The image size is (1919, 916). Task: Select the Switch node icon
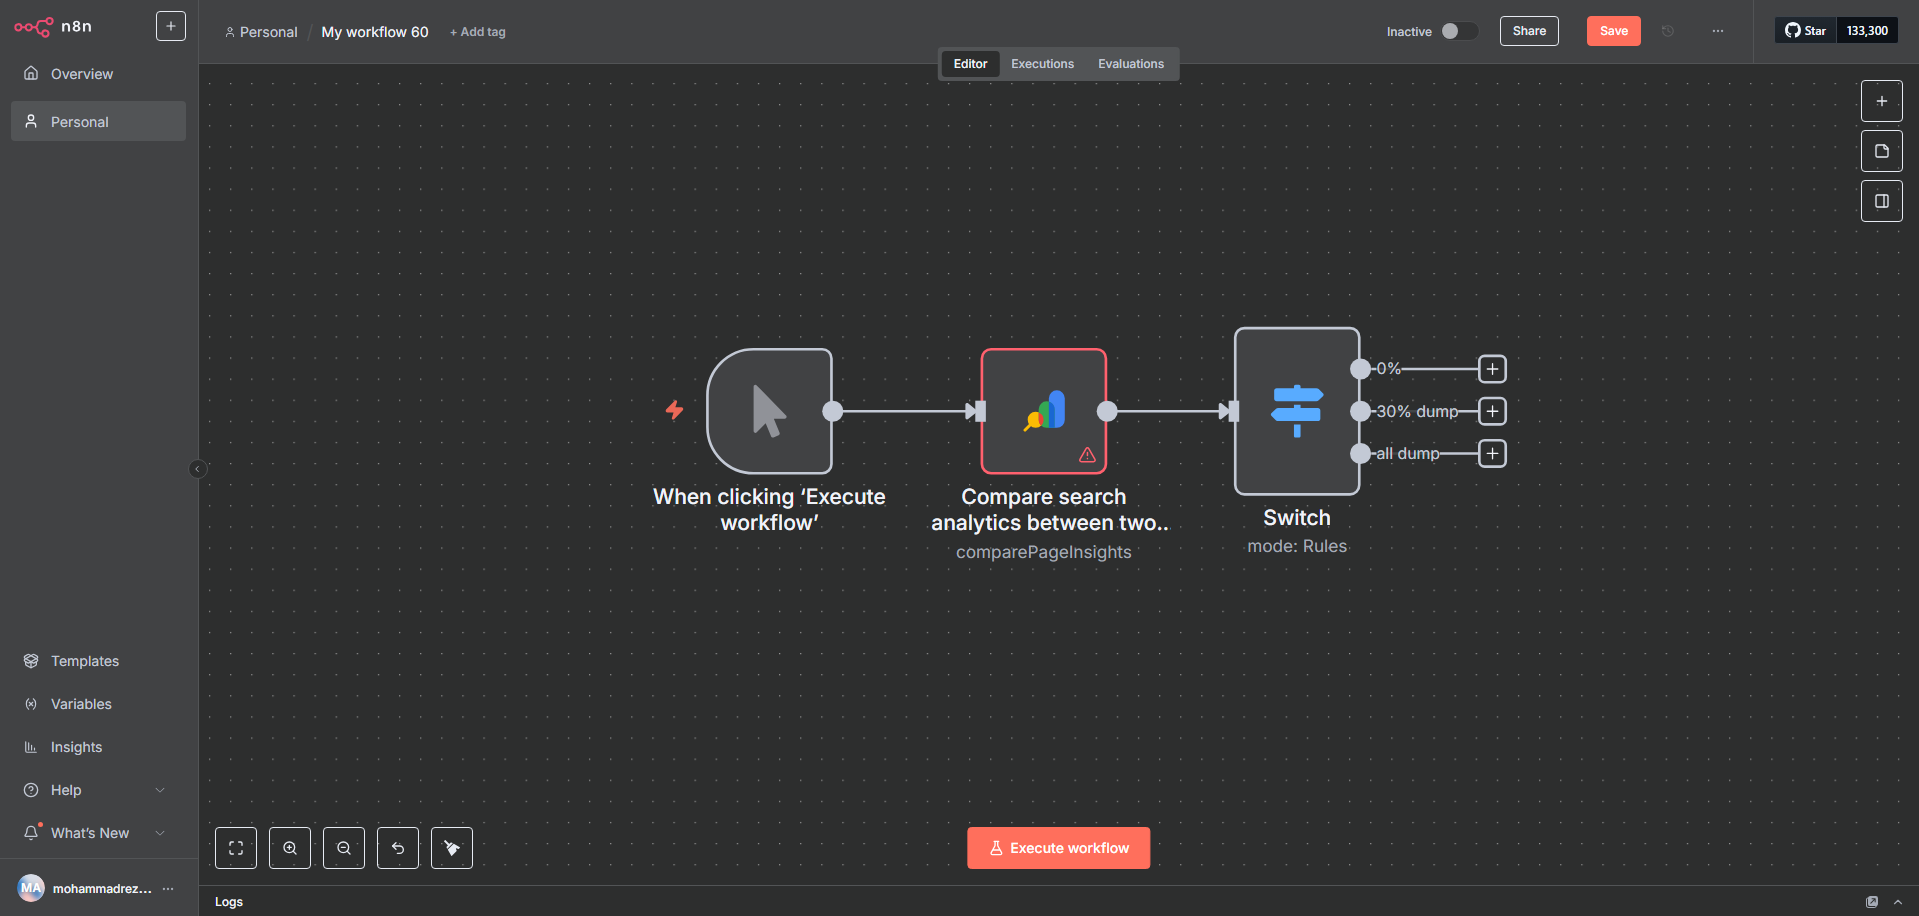1296,411
